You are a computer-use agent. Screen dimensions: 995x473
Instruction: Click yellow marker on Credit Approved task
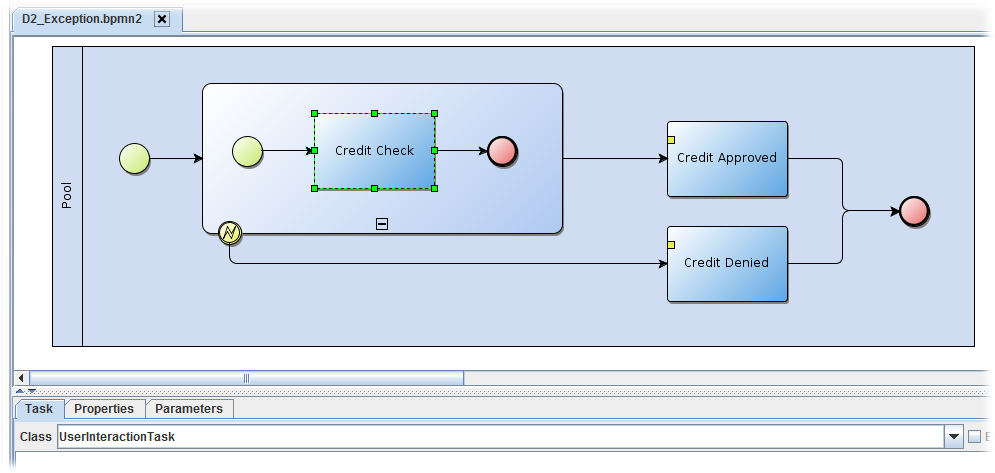[x=671, y=139]
